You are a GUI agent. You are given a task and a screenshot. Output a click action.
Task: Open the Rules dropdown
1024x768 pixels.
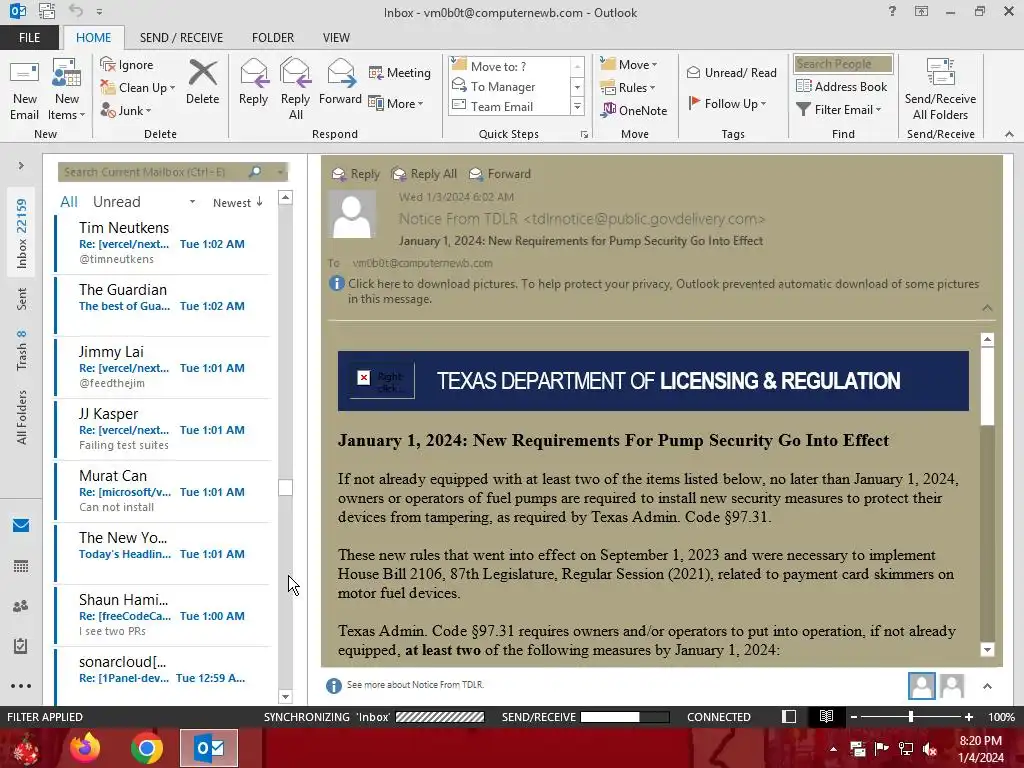pos(628,87)
